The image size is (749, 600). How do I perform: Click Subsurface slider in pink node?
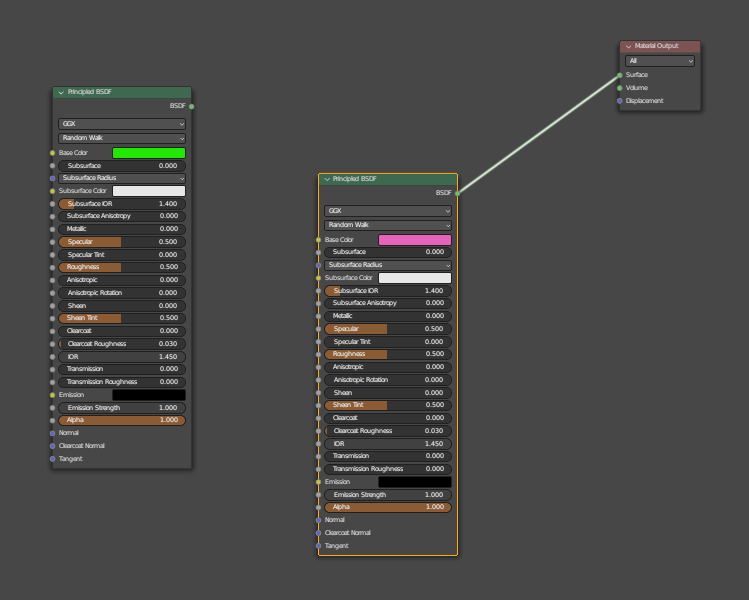coord(388,252)
